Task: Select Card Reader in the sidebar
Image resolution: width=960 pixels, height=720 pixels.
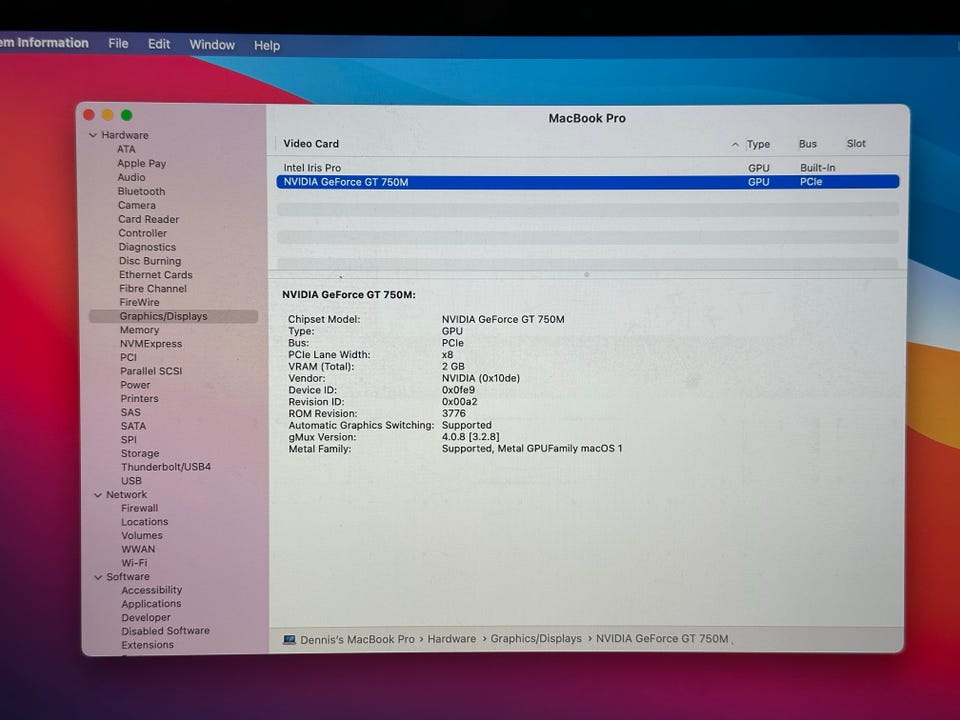Action: 149,219
